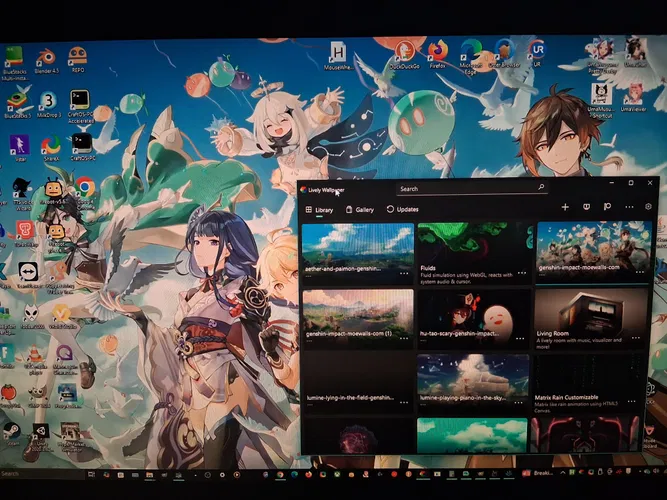
Task: Open Blender 4.5 desktop shortcut
Action: point(46,61)
